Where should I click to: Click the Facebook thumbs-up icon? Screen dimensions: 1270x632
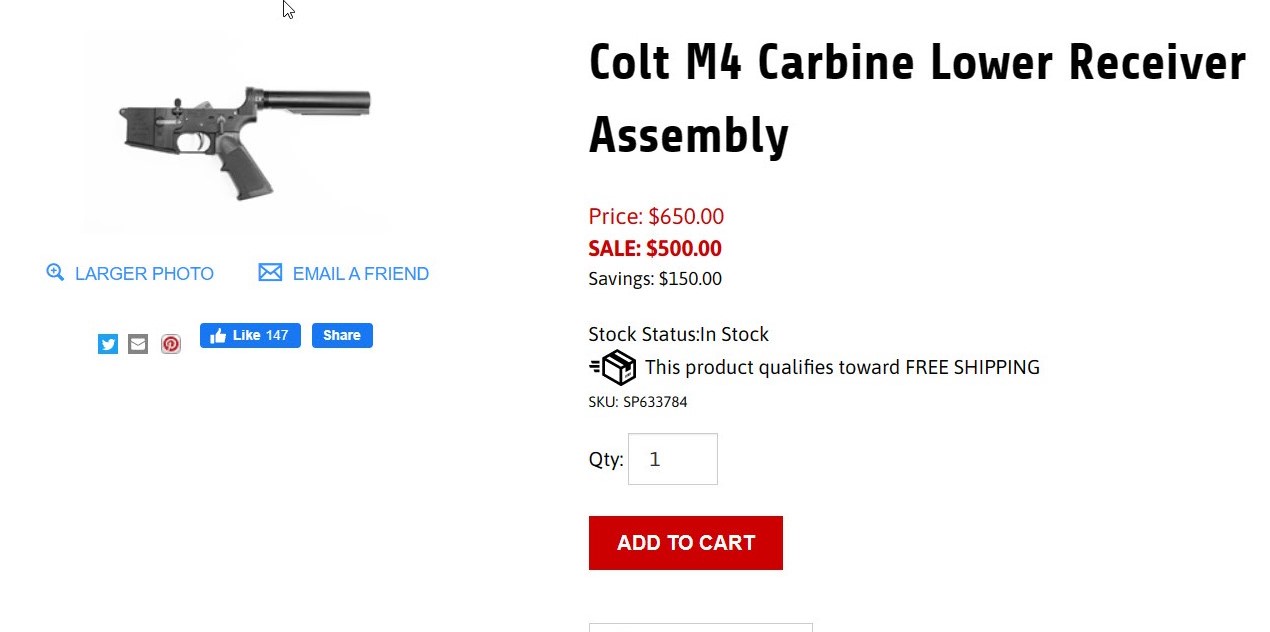pos(218,336)
